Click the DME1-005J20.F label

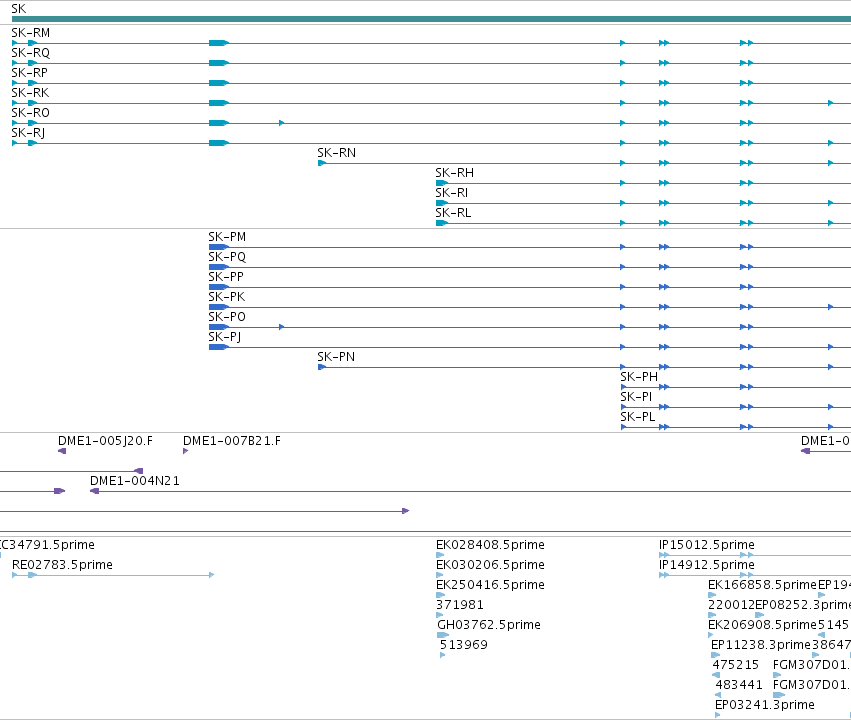[x=105, y=441]
